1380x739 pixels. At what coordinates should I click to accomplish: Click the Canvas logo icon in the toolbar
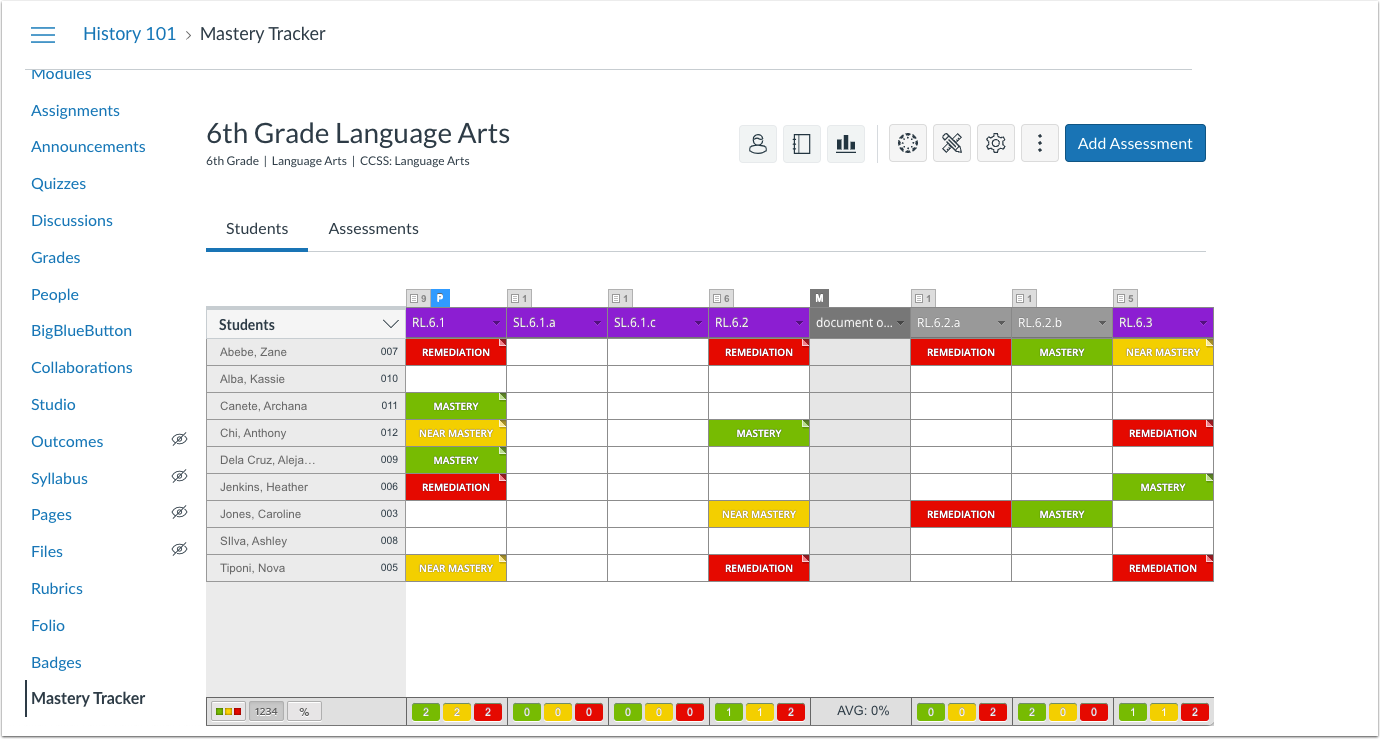[907, 143]
